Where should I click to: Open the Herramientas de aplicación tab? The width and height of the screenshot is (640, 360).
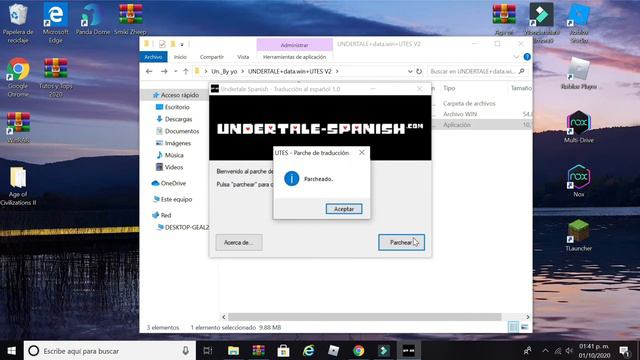coord(294,57)
